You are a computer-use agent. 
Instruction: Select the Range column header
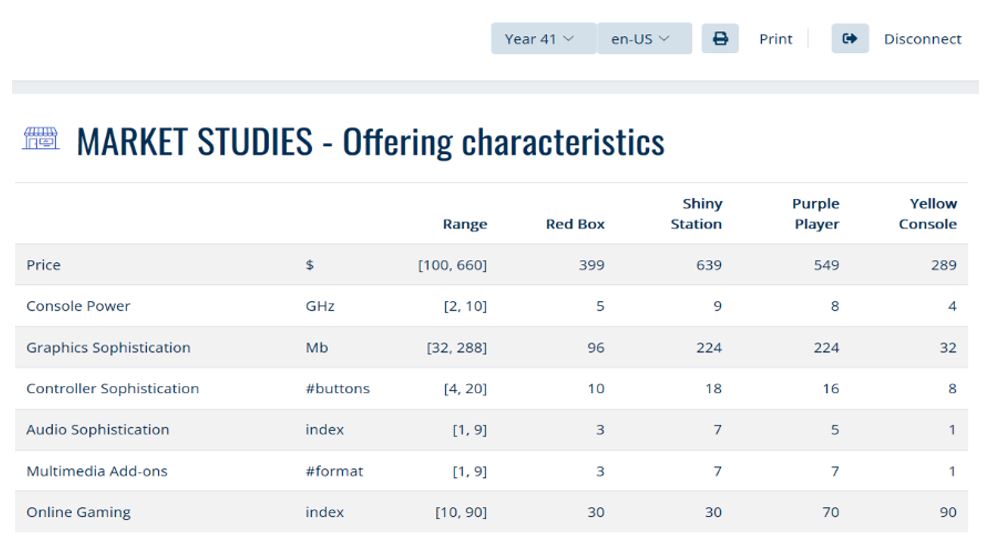pyautogui.click(x=465, y=224)
